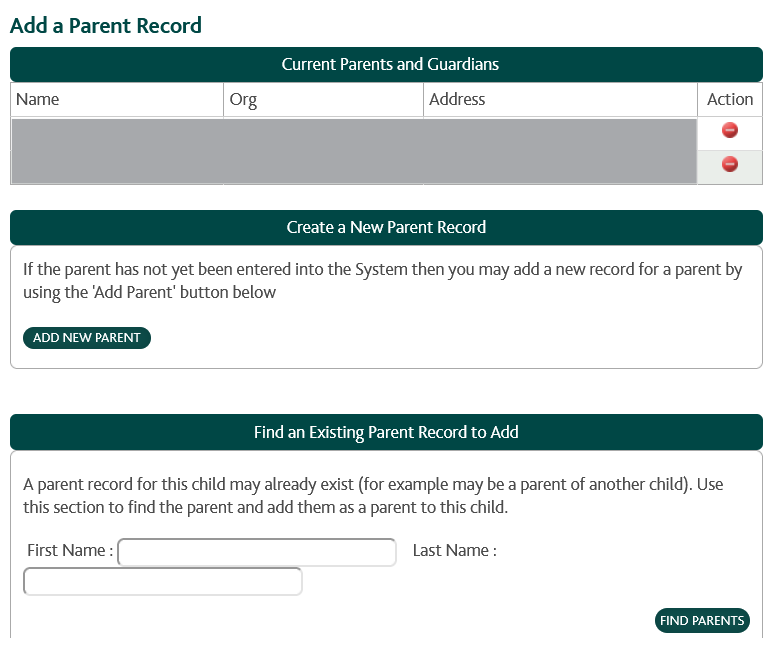This screenshot has height=647, width=770.
Task: Click the Create a New Parent Record header
Action: 386,227
